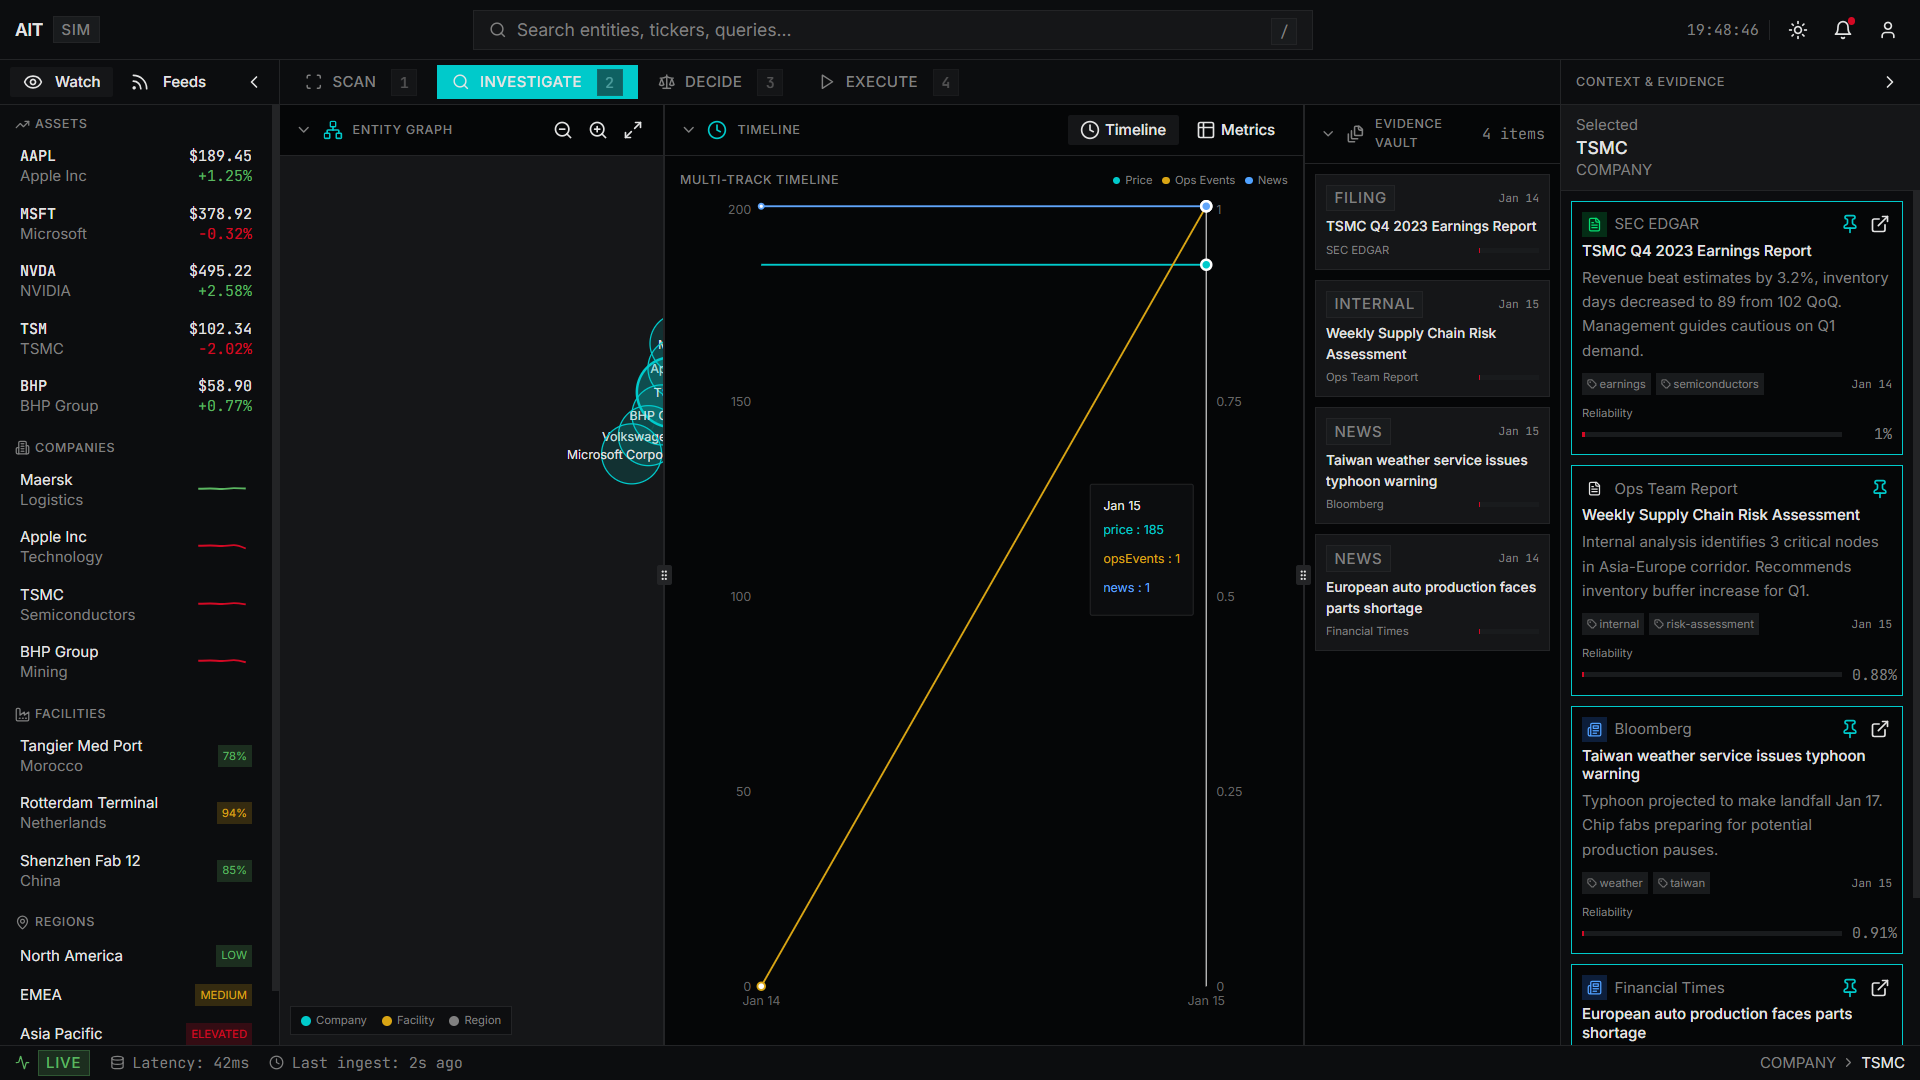Pin the Financial Times evidence card
The width and height of the screenshot is (1920, 1080).
pyautogui.click(x=1850, y=988)
